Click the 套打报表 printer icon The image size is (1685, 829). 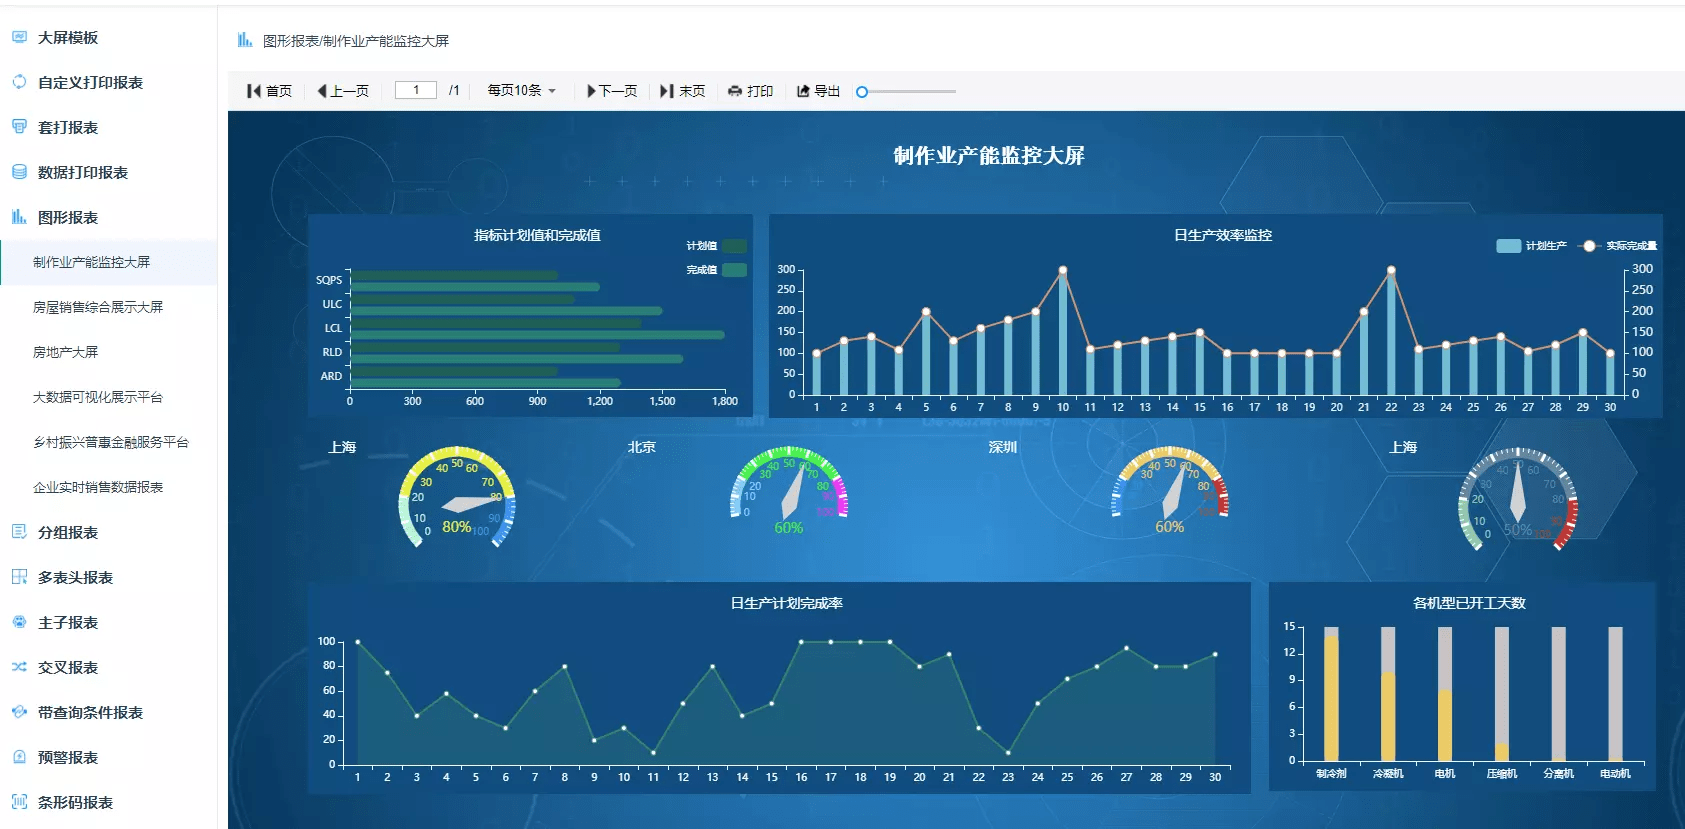click(x=19, y=127)
